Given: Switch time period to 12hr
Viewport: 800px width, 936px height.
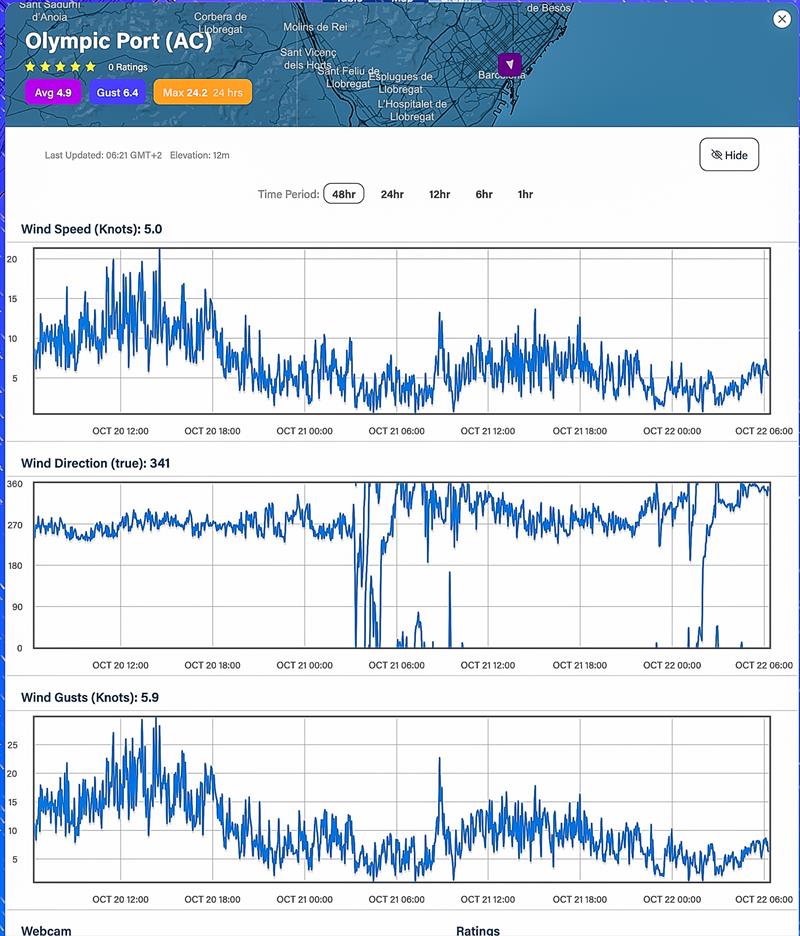Looking at the screenshot, I should coord(439,194).
